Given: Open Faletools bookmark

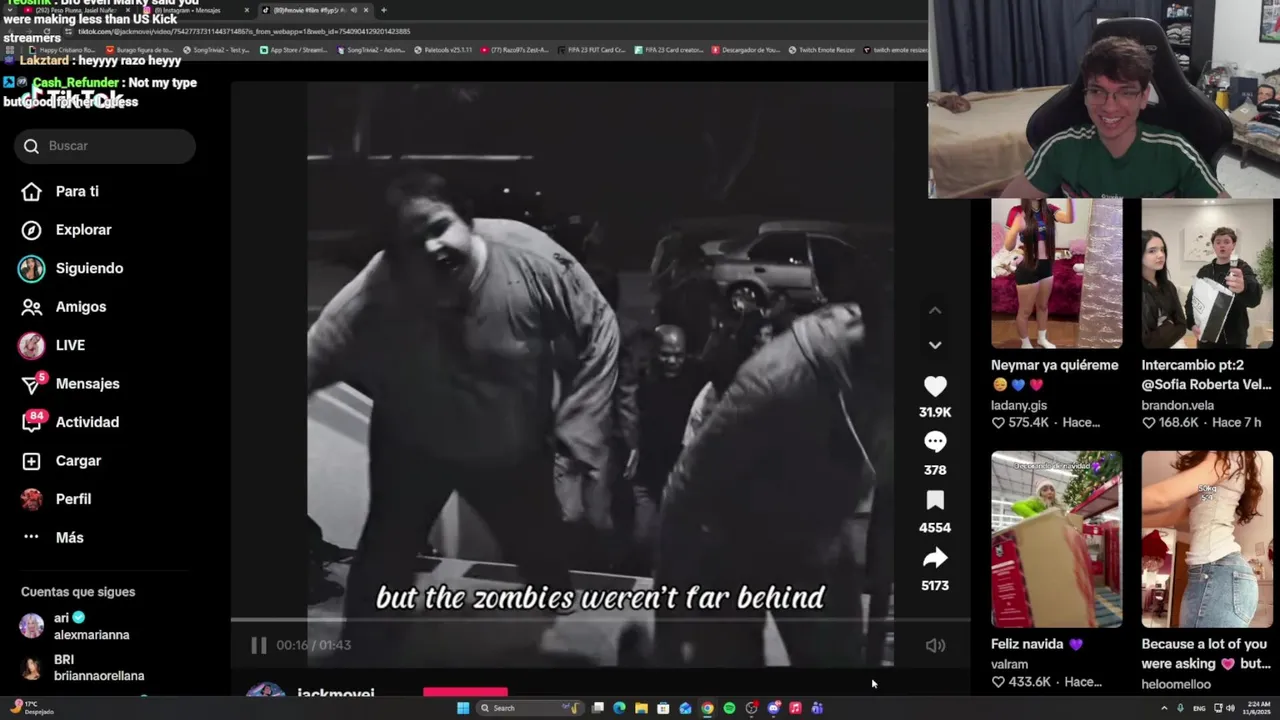Looking at the screenshot, I should click(x=443, y=50).
